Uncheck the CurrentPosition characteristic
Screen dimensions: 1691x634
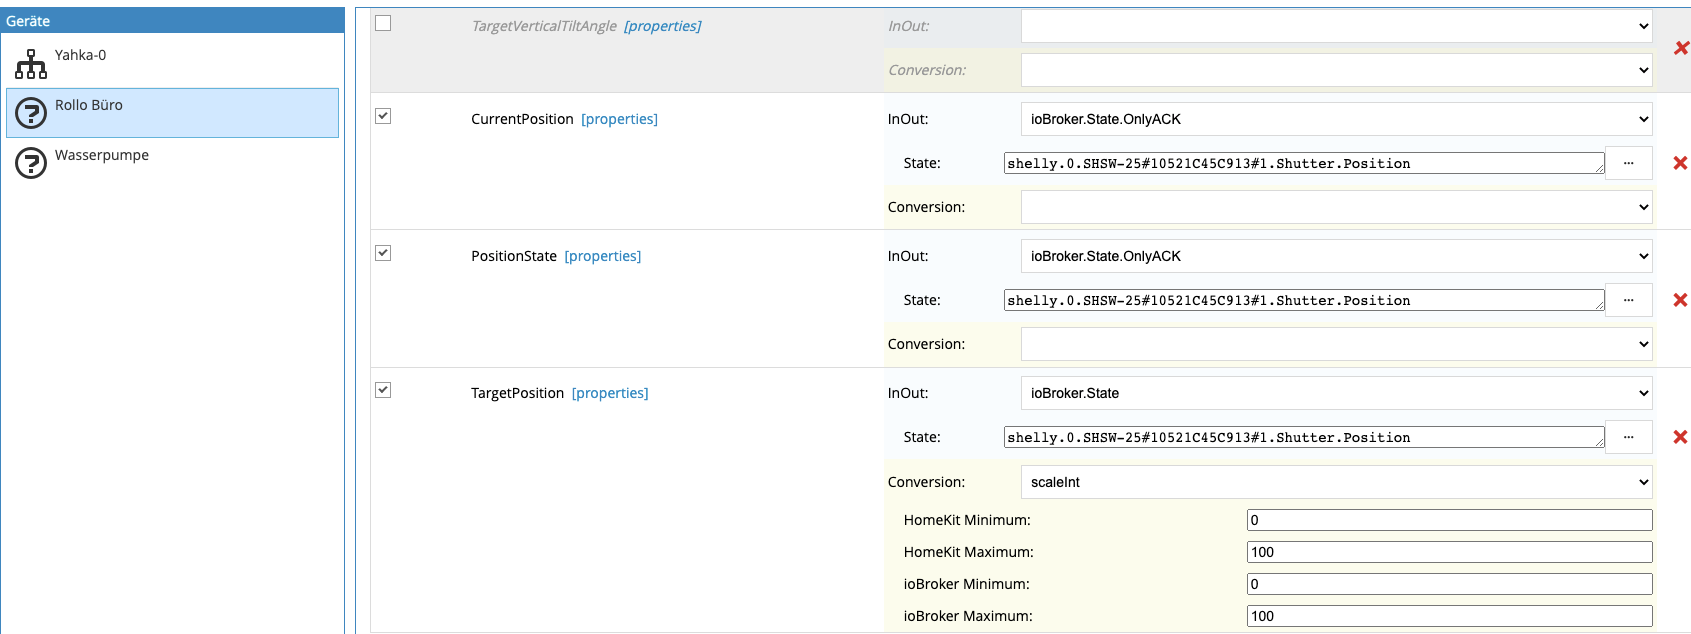point(383,116)
